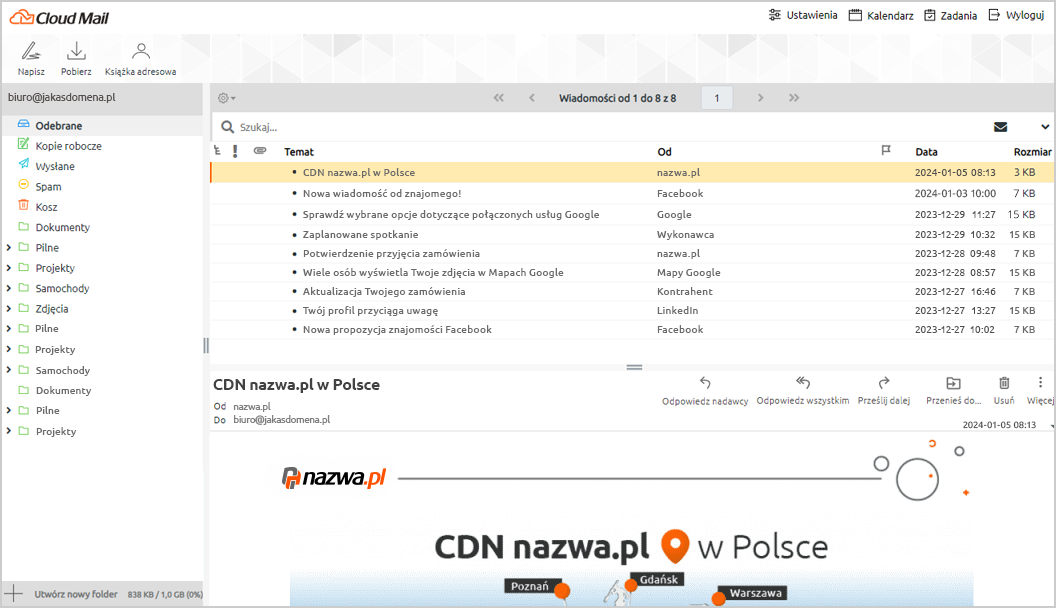Screen dimensions: 1056x608
Task: Delete the message with Usuń
Action: click(x=1003, y=391)
